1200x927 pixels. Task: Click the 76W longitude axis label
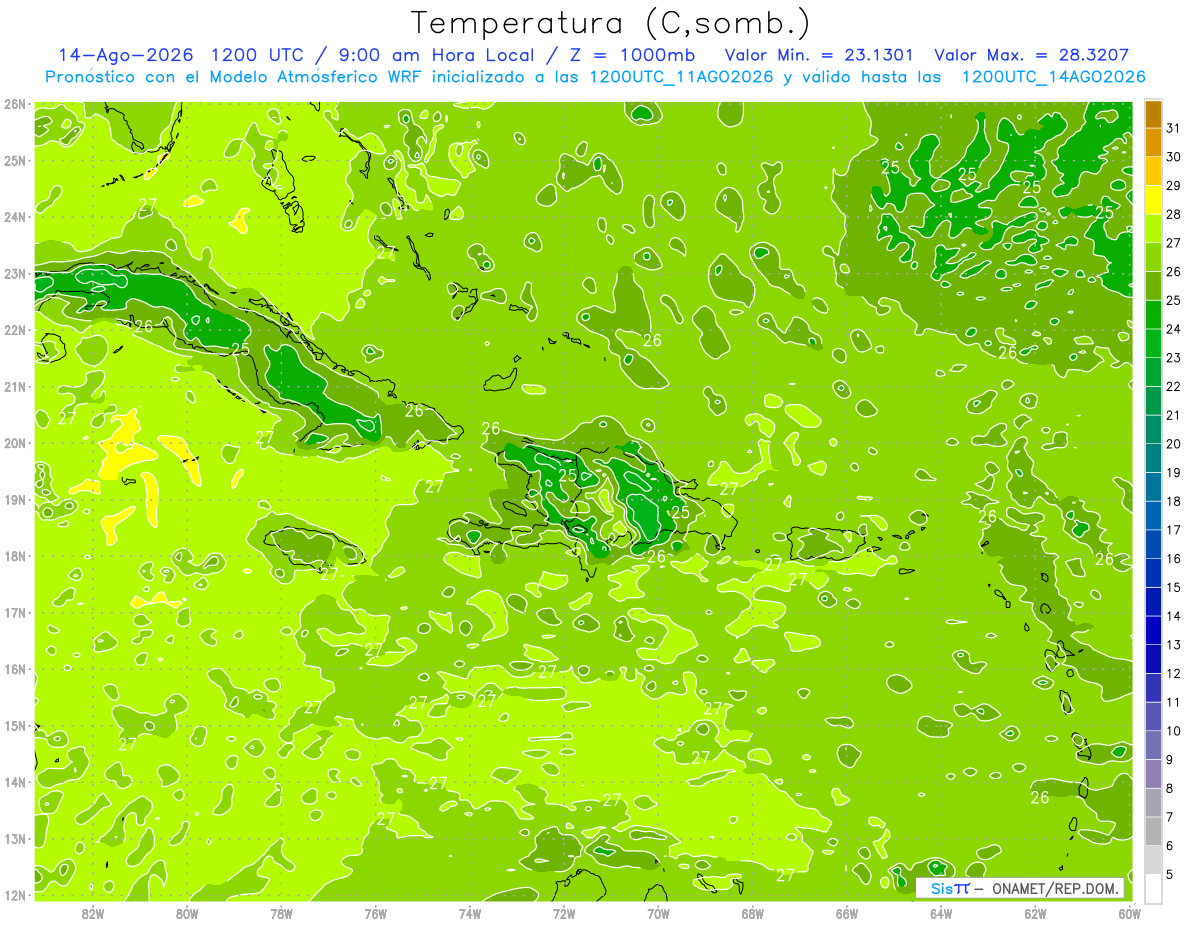(376, 913)
